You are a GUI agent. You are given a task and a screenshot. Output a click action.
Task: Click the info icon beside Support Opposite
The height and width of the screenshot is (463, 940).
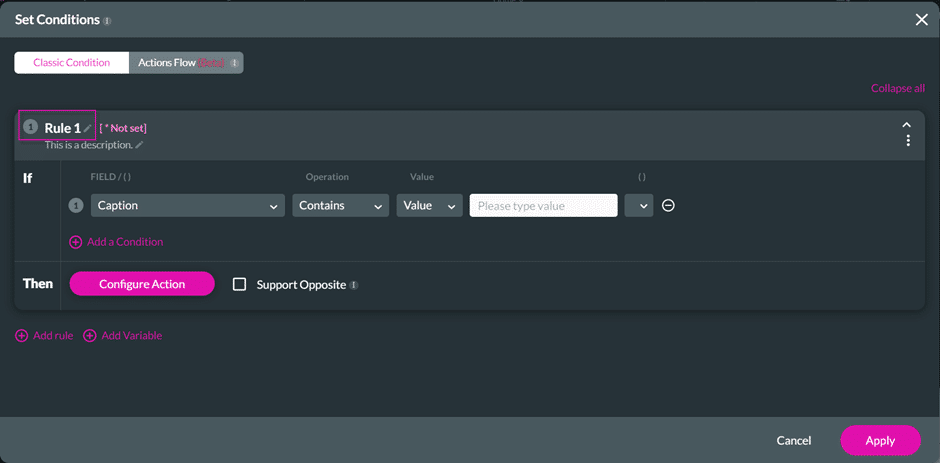pyautogui.click(x=354, y=285)
